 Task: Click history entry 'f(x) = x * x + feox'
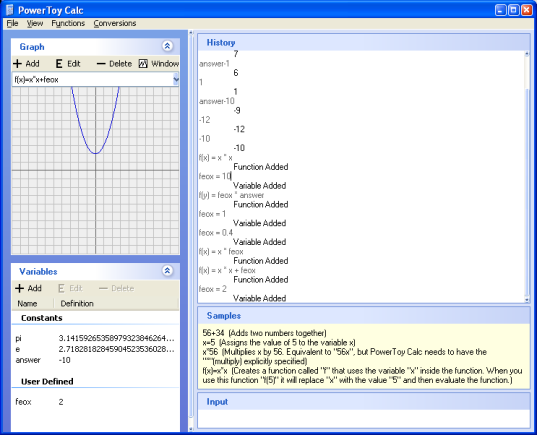(x=227, y=270)
